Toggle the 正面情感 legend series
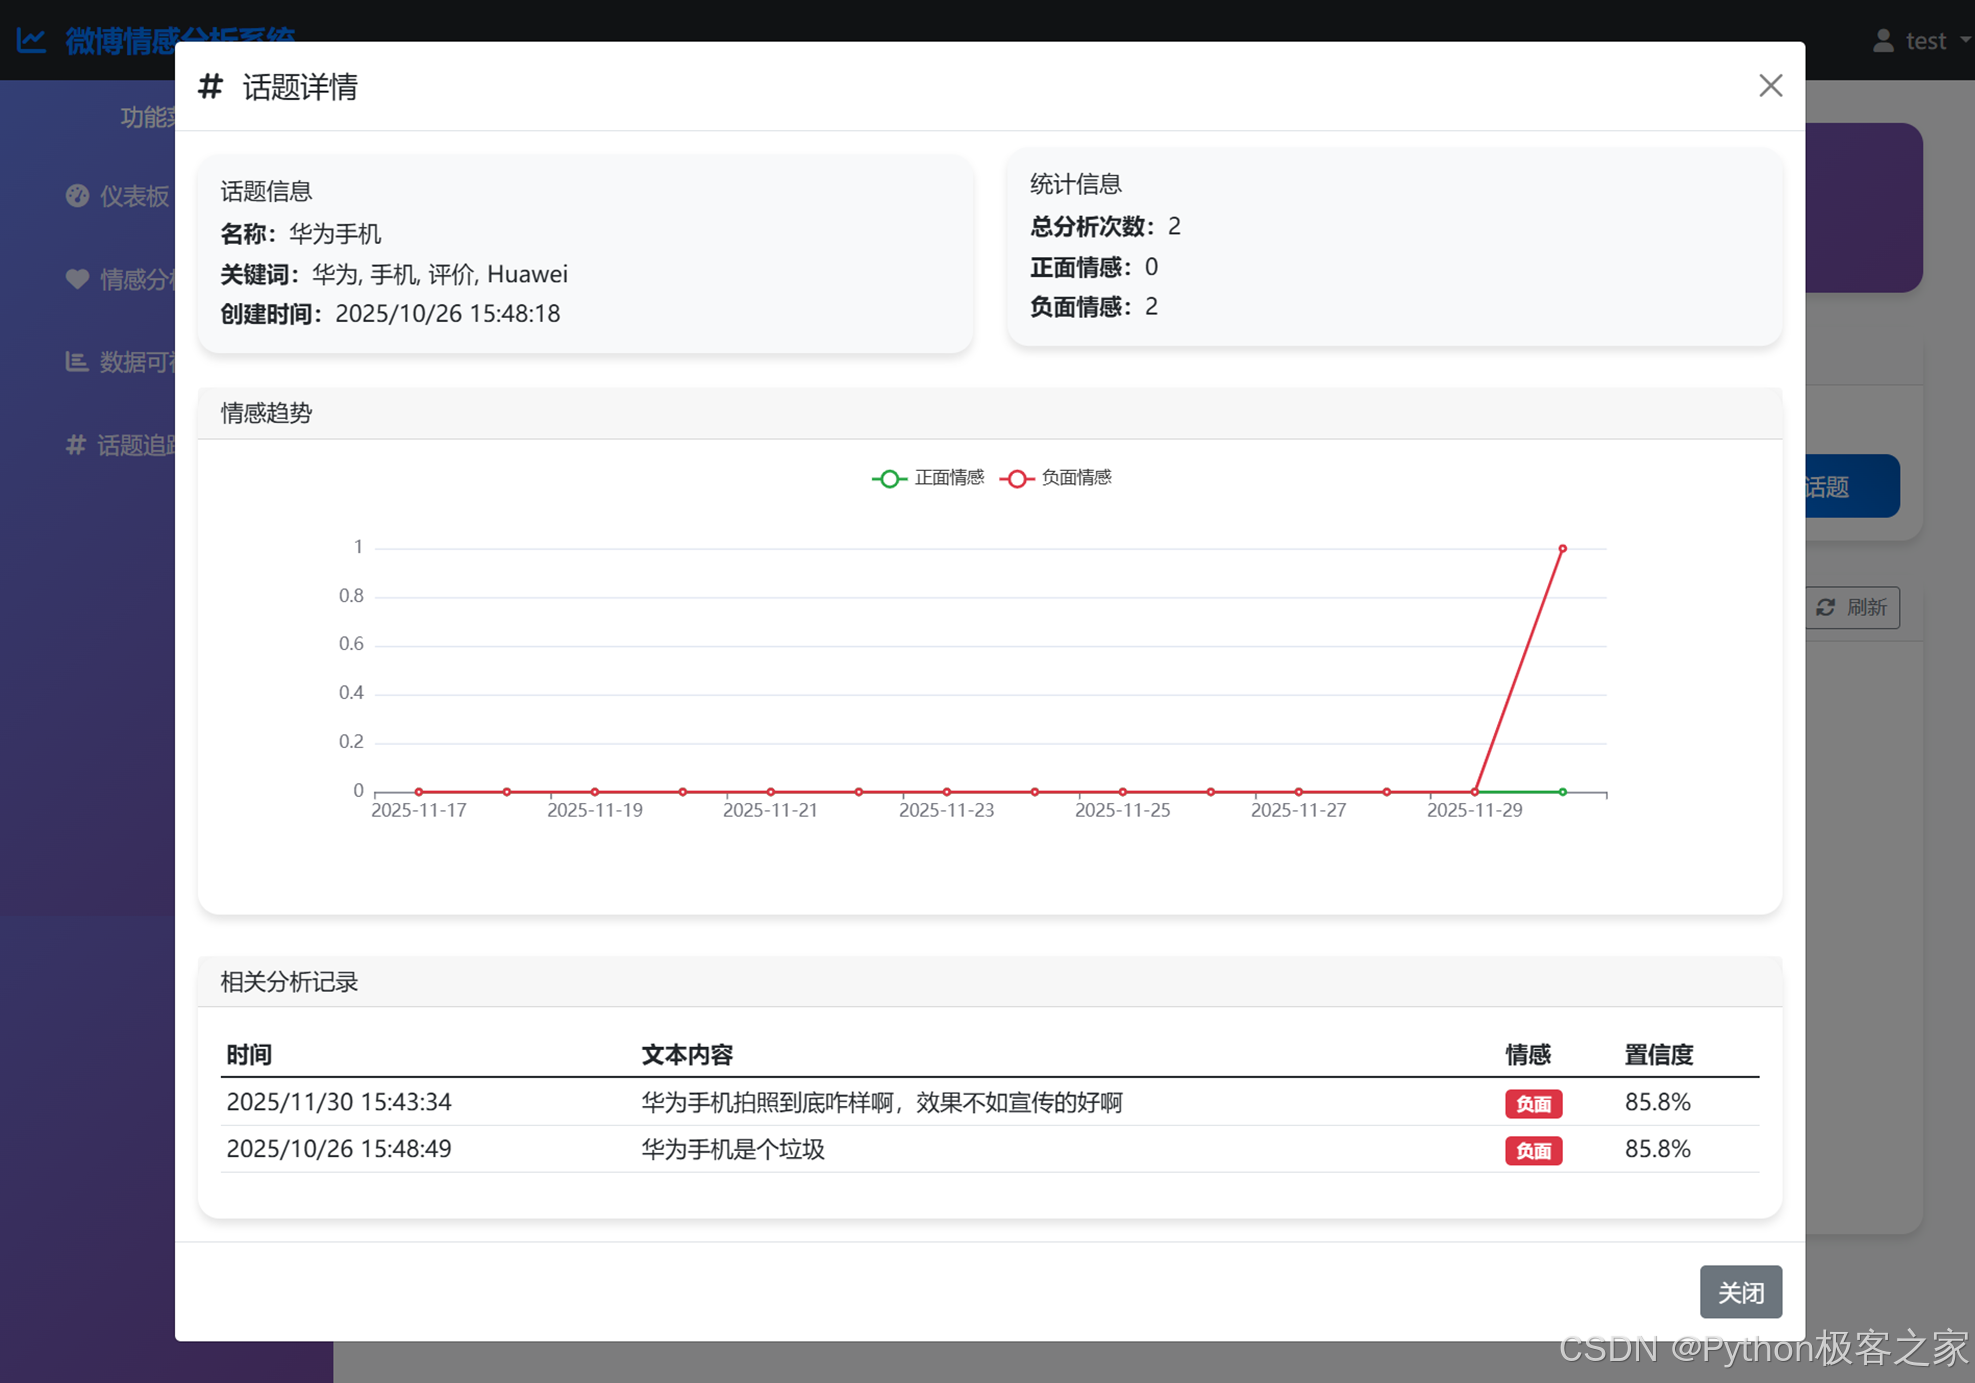 pos(928,478)
